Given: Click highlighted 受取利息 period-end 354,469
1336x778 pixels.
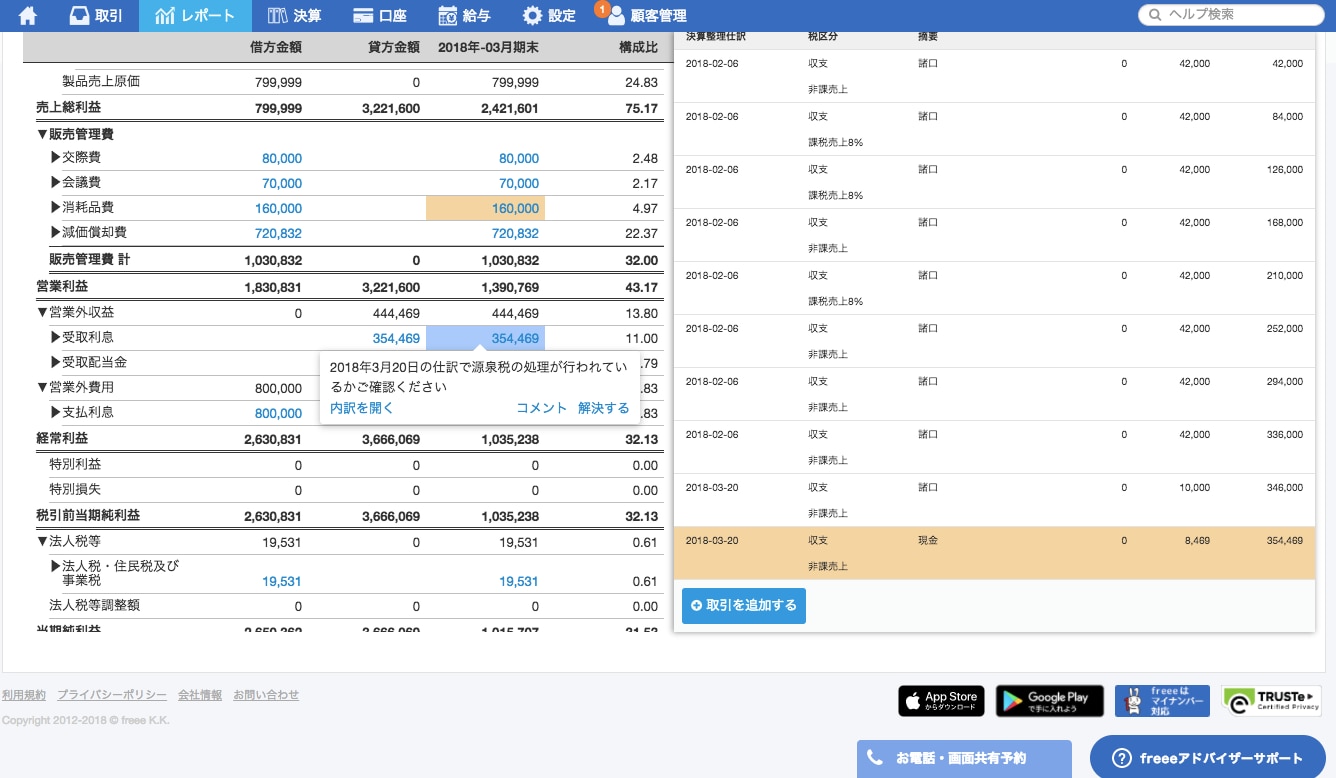Looking at the screenshot, I should pyautogui.click(x=485, y=338).
